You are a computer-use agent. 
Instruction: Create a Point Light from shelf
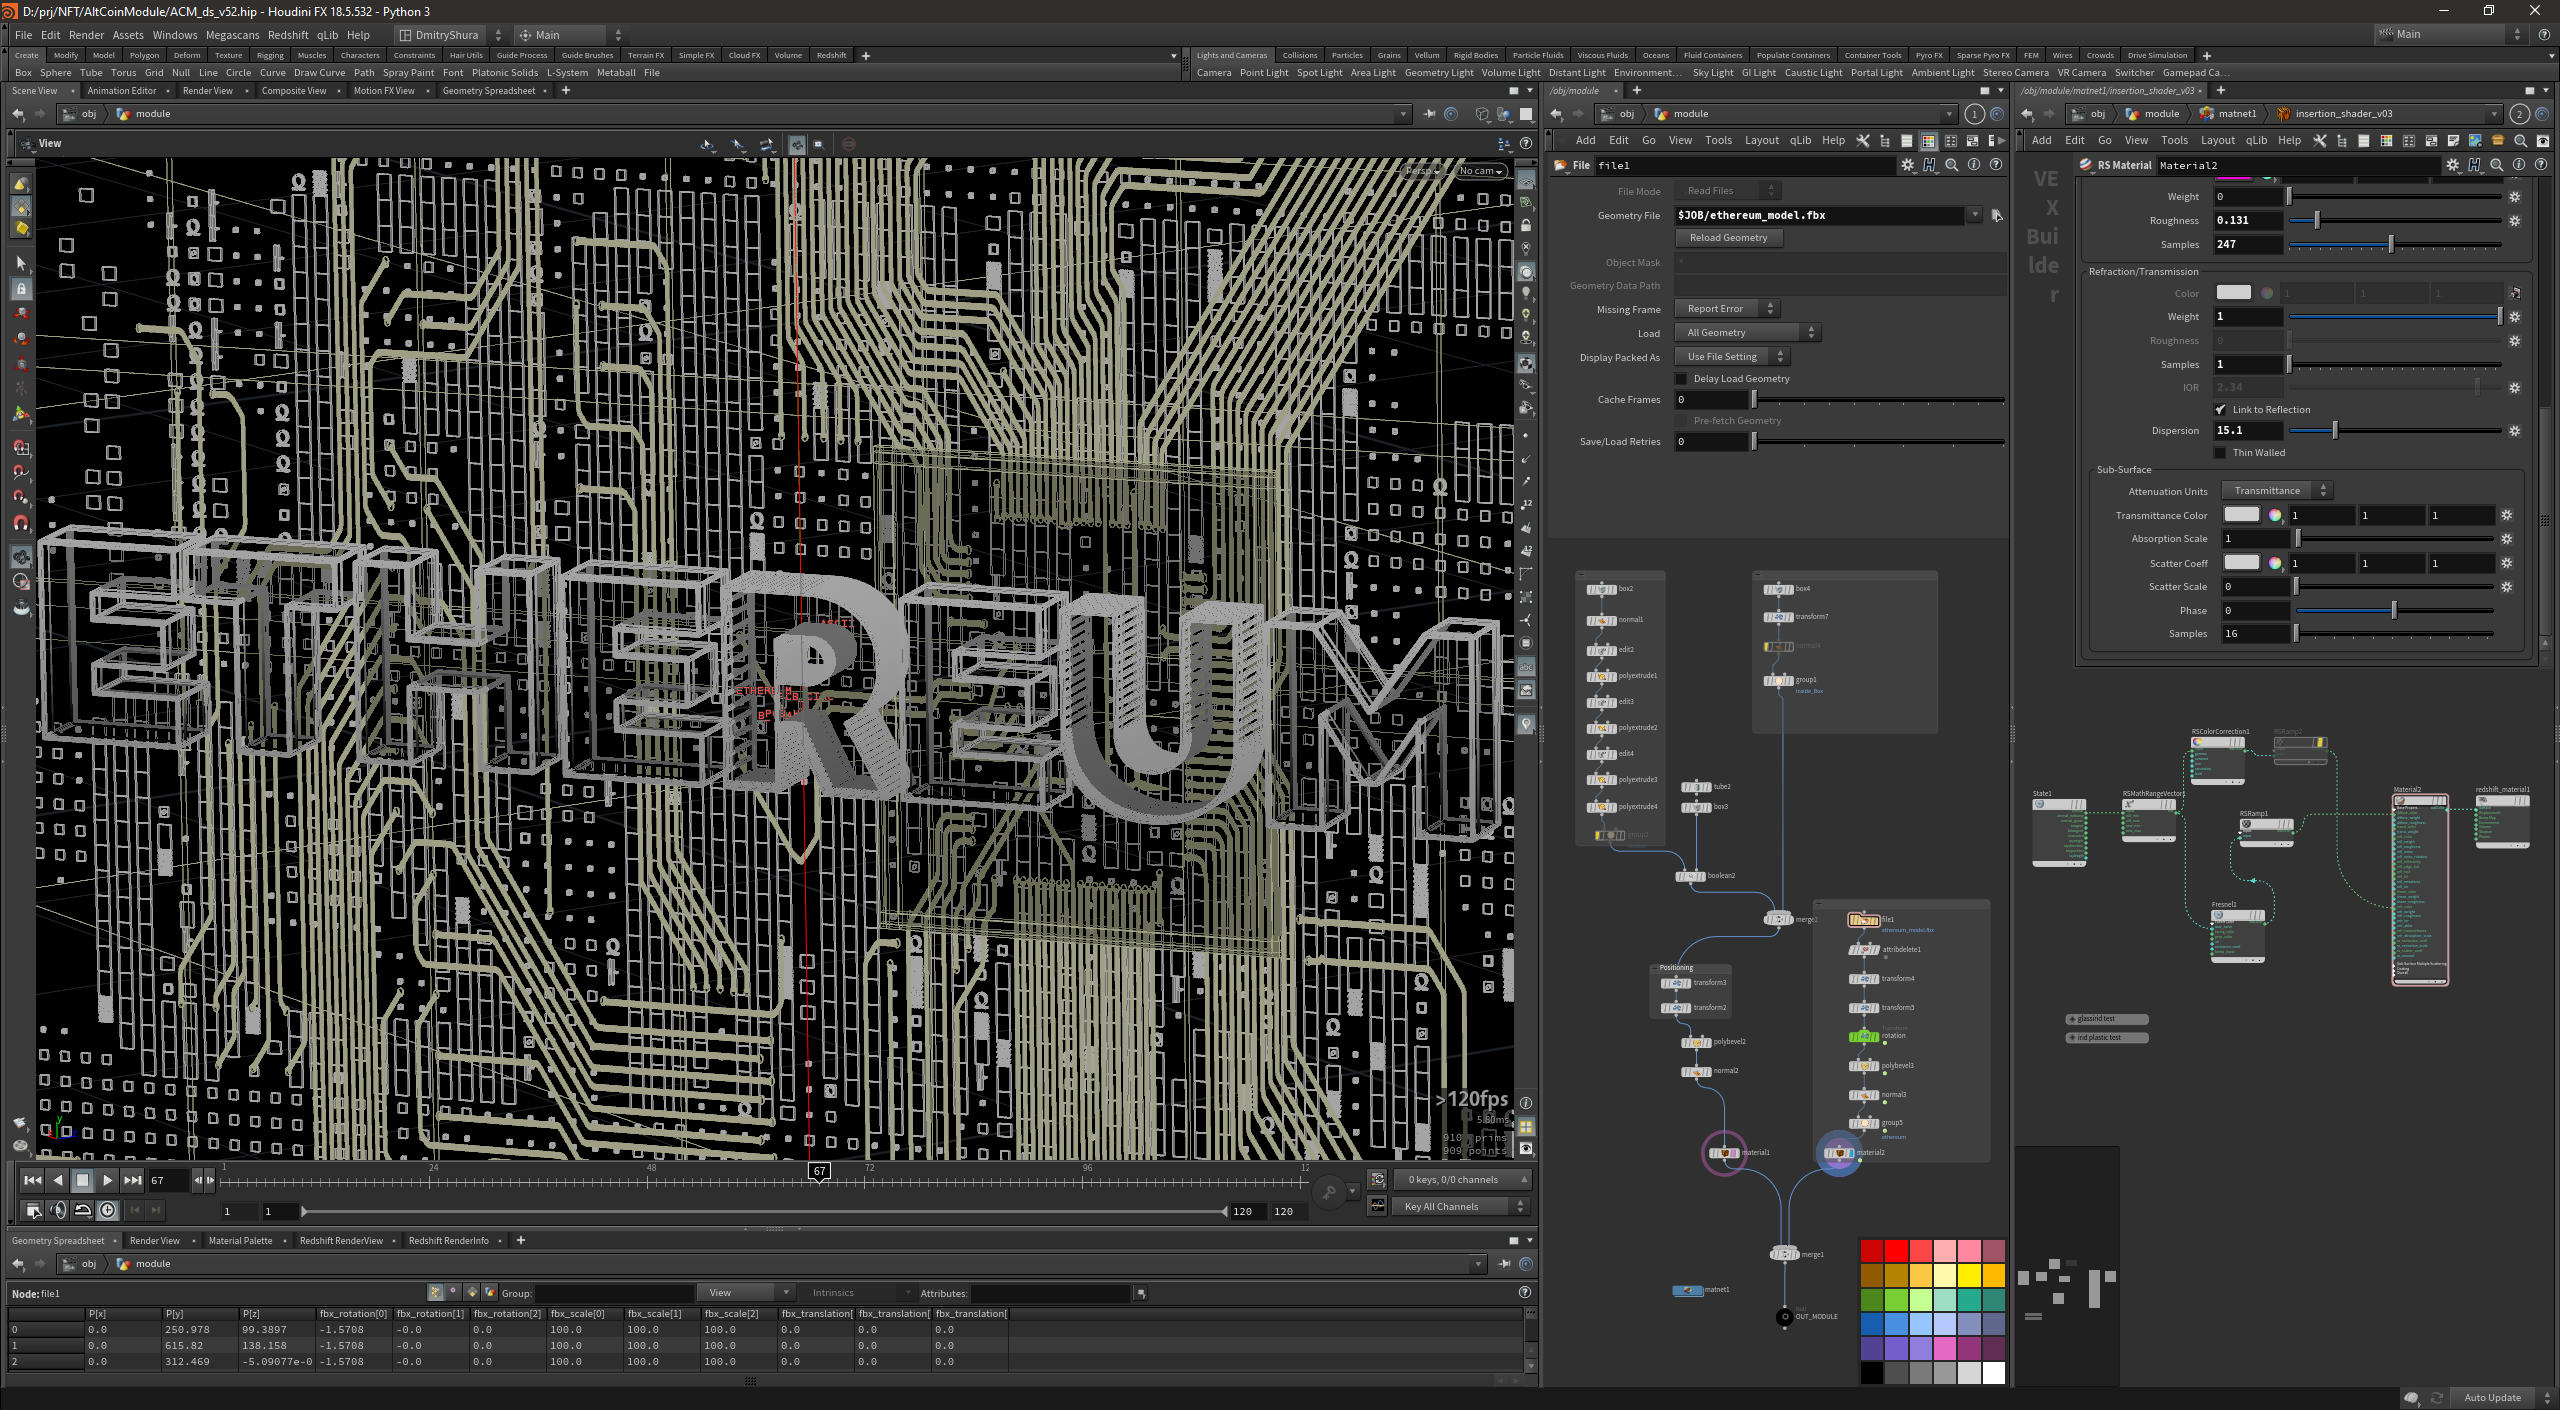1264,73
